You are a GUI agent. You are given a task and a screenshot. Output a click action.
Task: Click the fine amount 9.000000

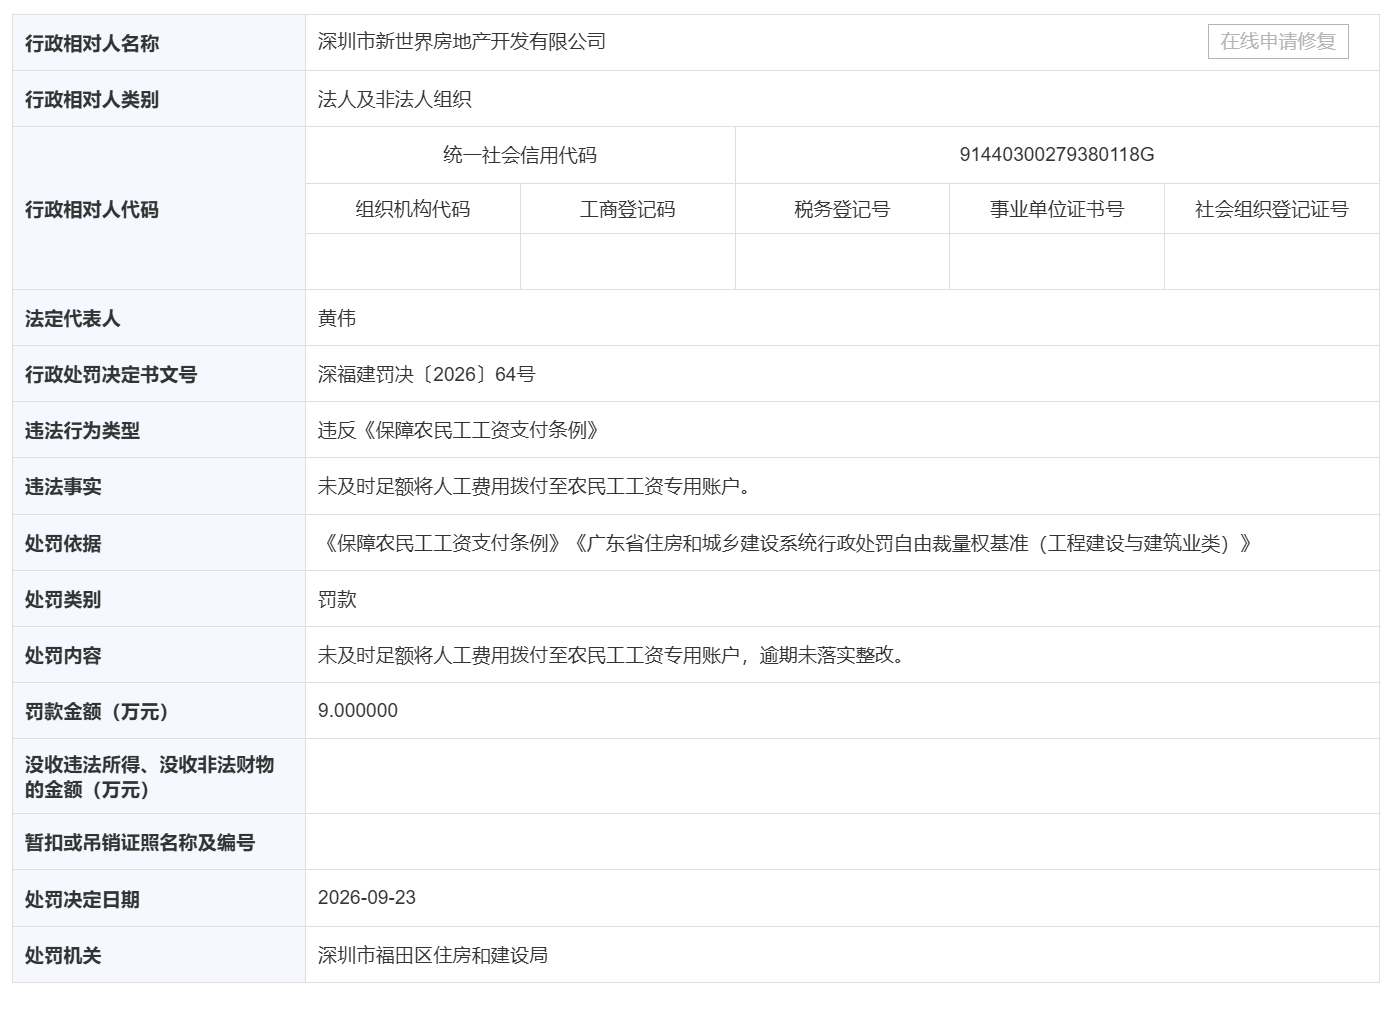click(x=358, y=711)
